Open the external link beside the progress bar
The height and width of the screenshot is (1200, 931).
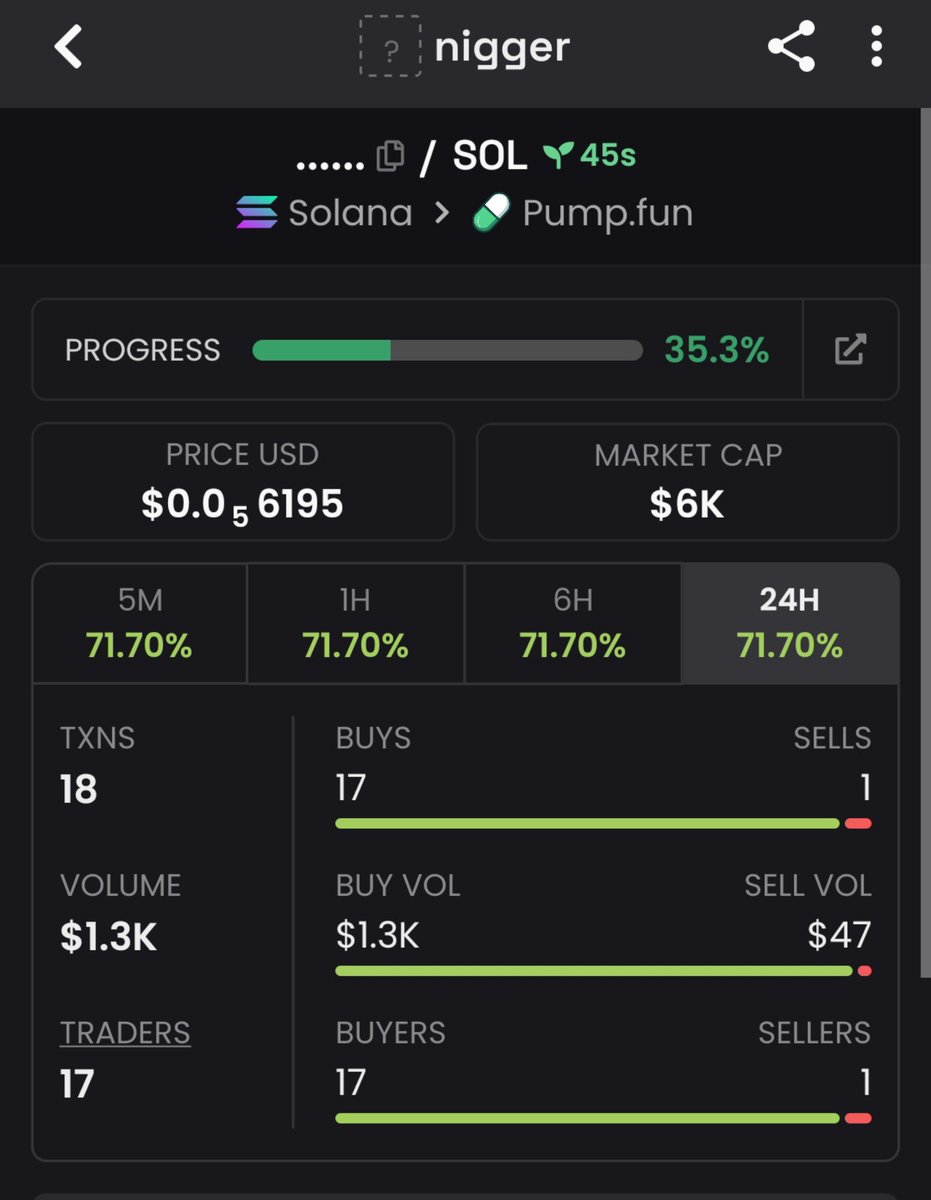[850, 350]
